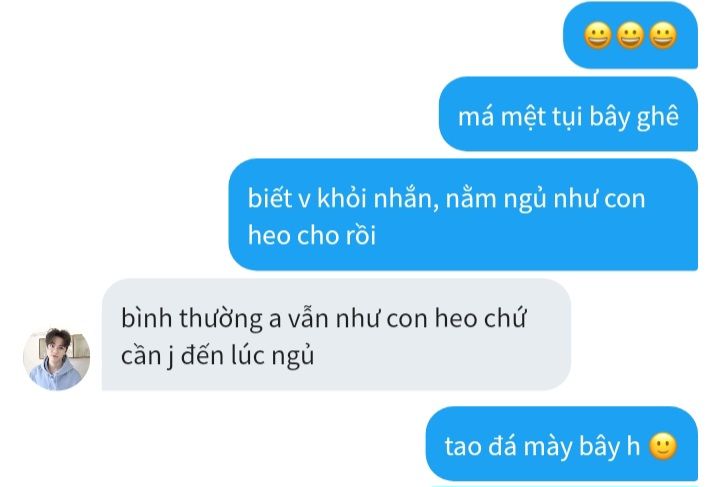Click the word "tao" in the last bubble
The width and height of the screenshot is (720, 487).
tap(463, 446)
